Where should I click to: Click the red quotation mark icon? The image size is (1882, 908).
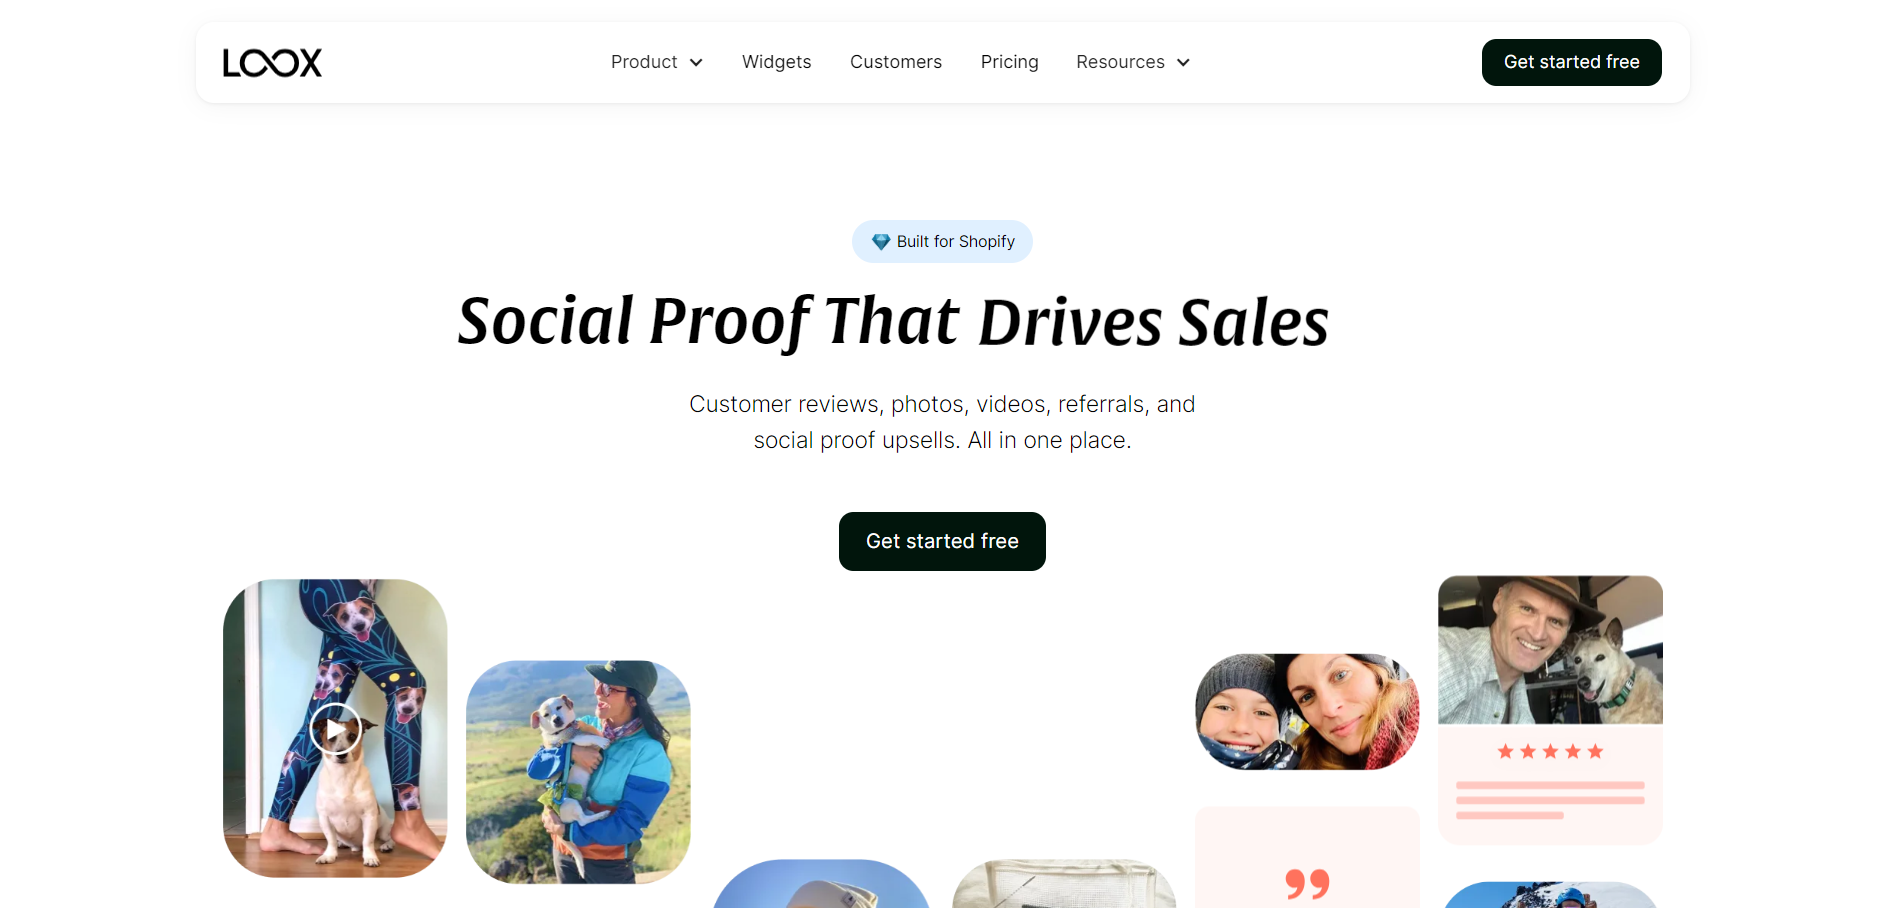(1307, 883)
